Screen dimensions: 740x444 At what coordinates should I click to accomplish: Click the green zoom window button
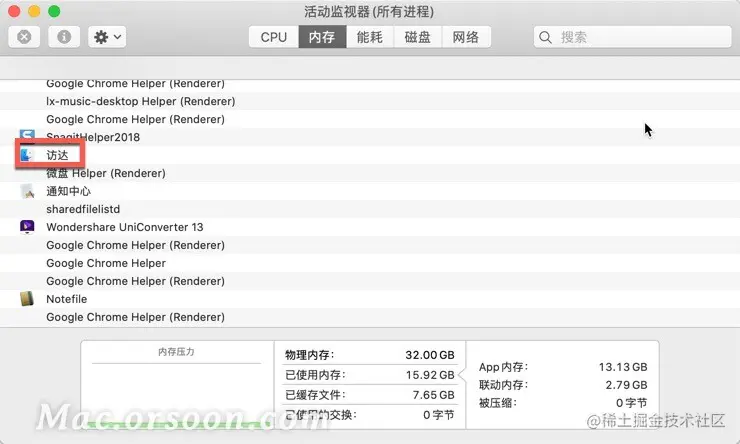click(54, 11)
